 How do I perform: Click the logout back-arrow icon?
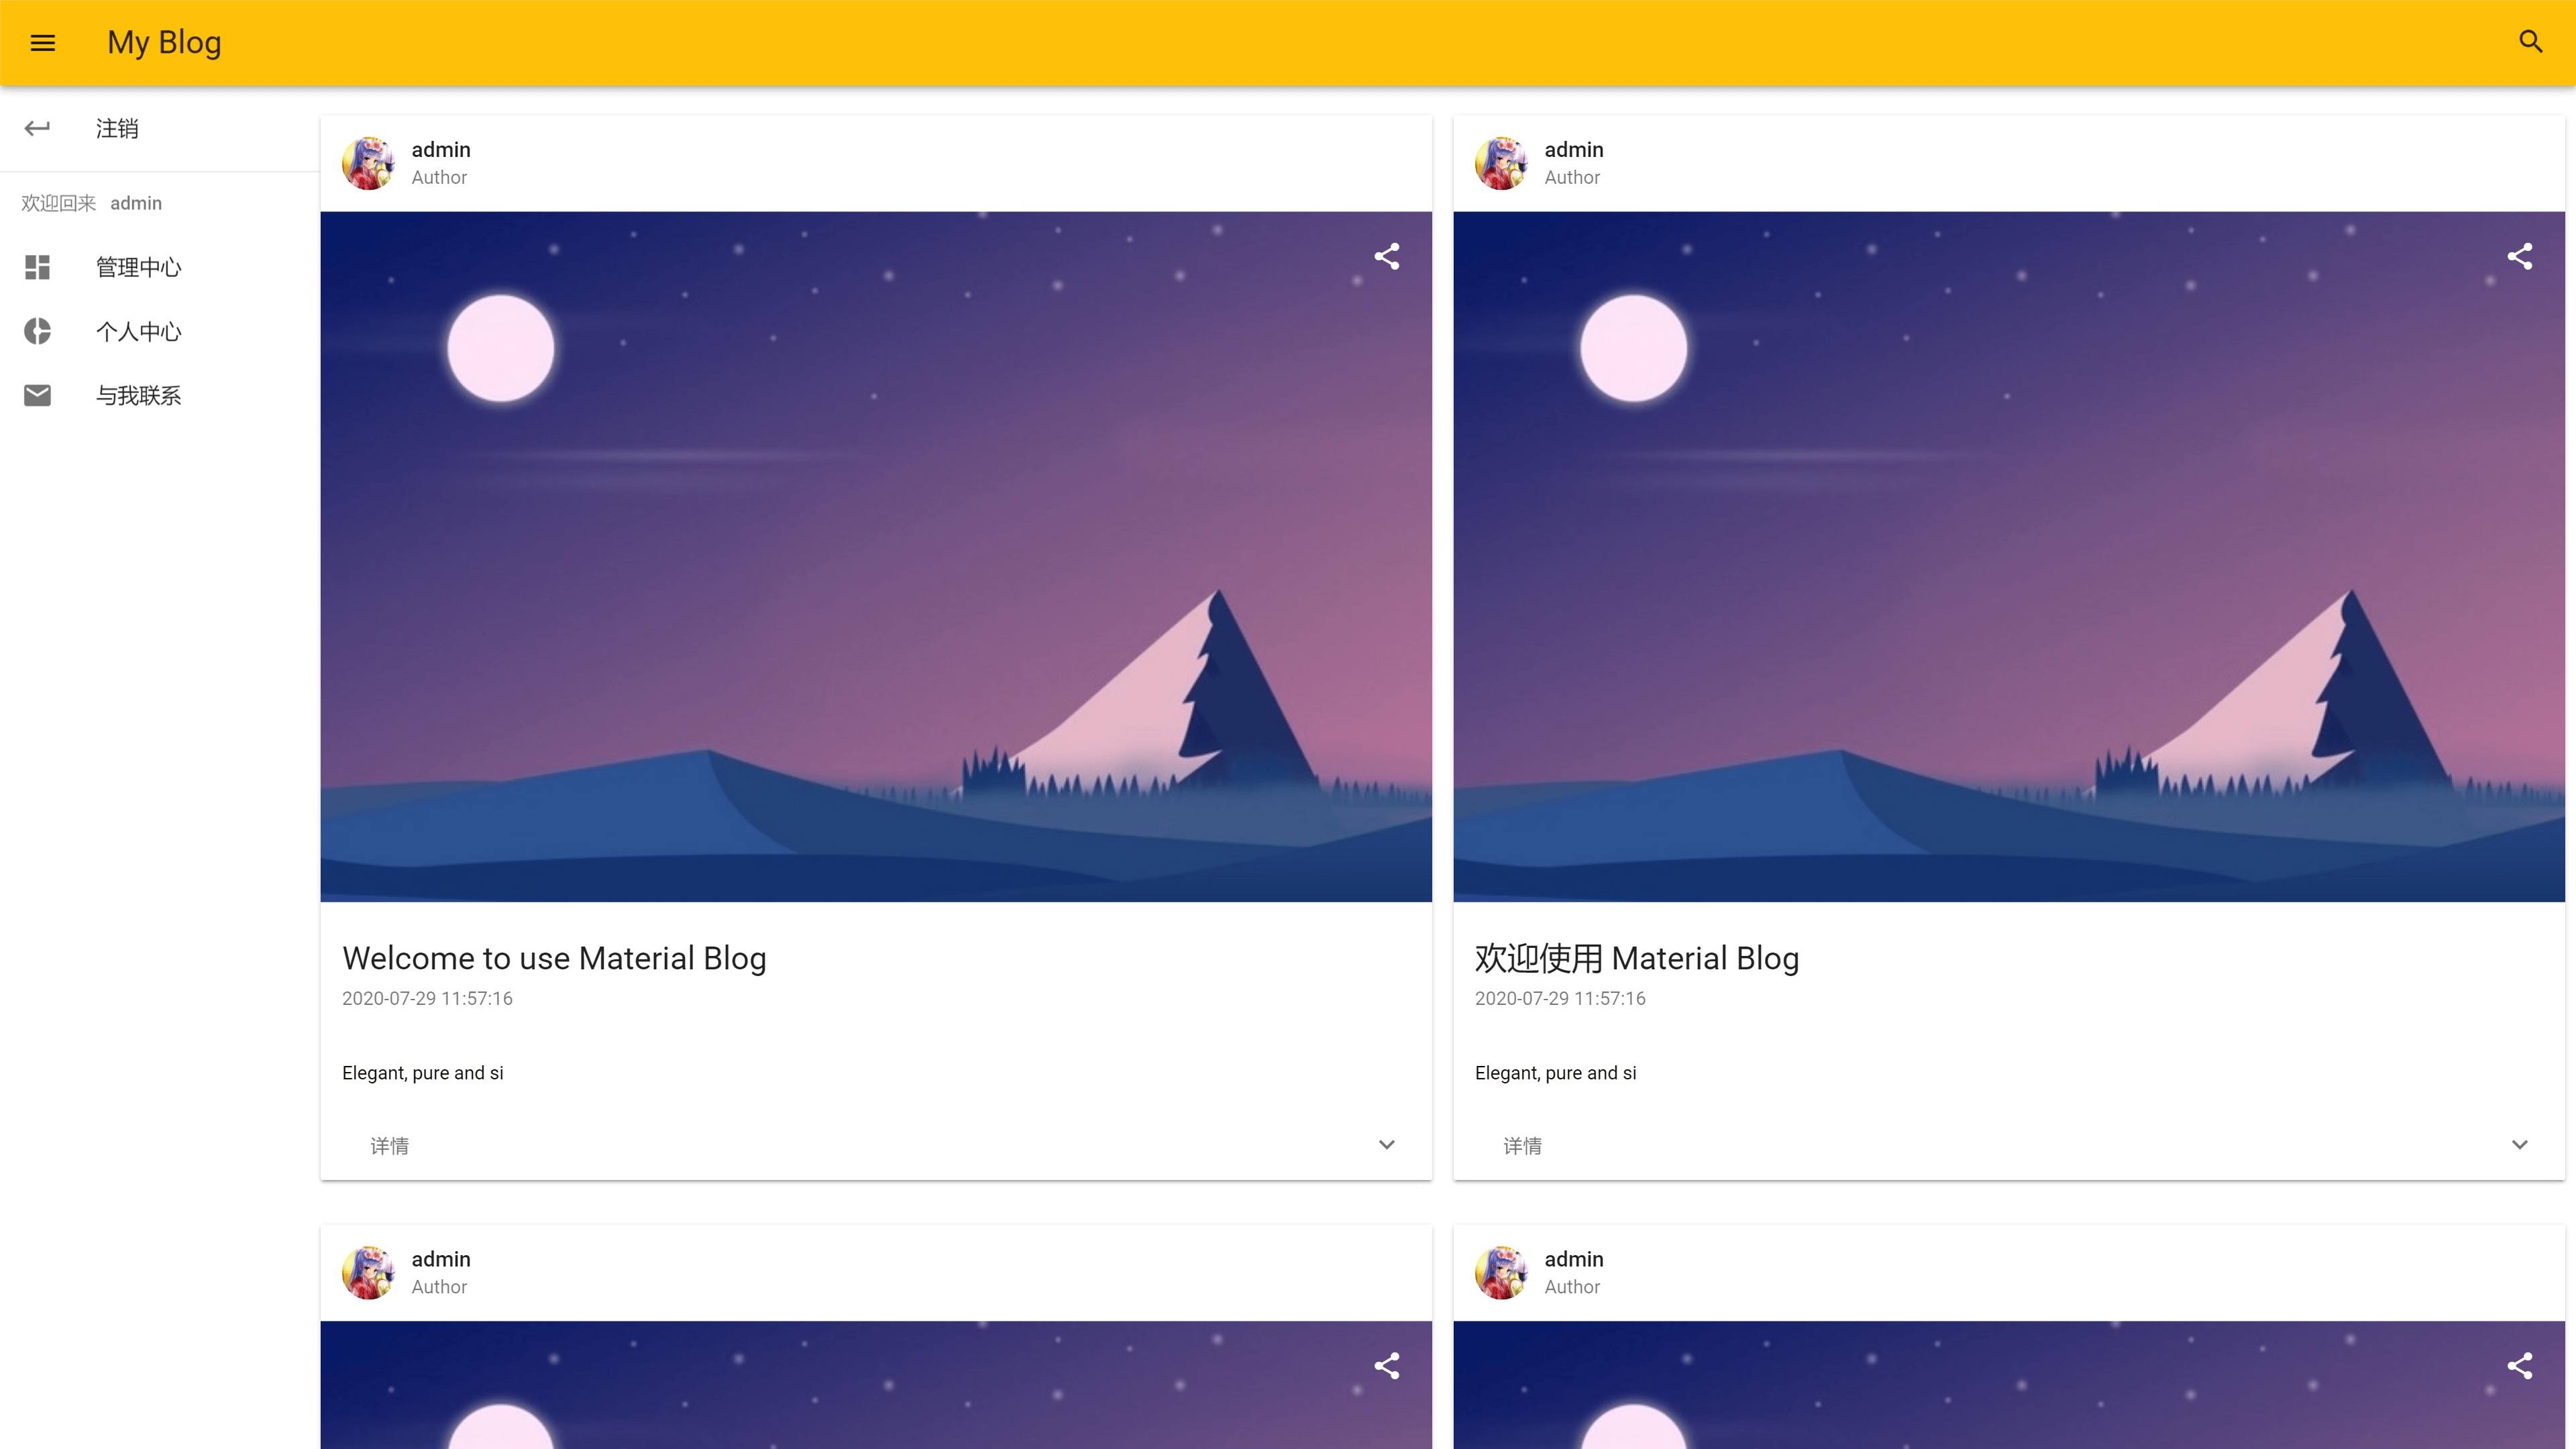point(37,128)
